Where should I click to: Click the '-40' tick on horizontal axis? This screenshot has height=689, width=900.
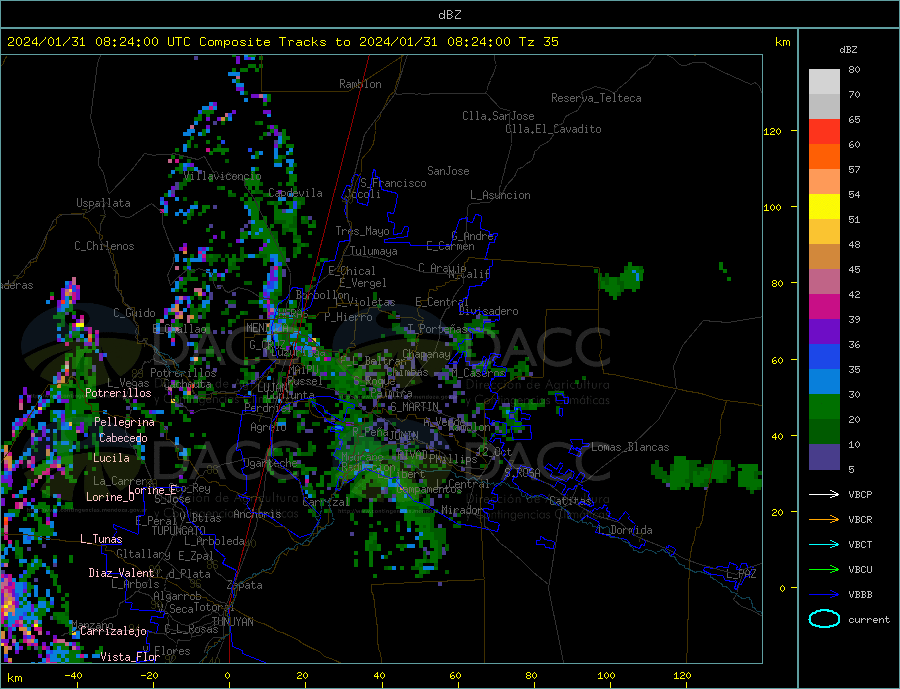[73, 676]
